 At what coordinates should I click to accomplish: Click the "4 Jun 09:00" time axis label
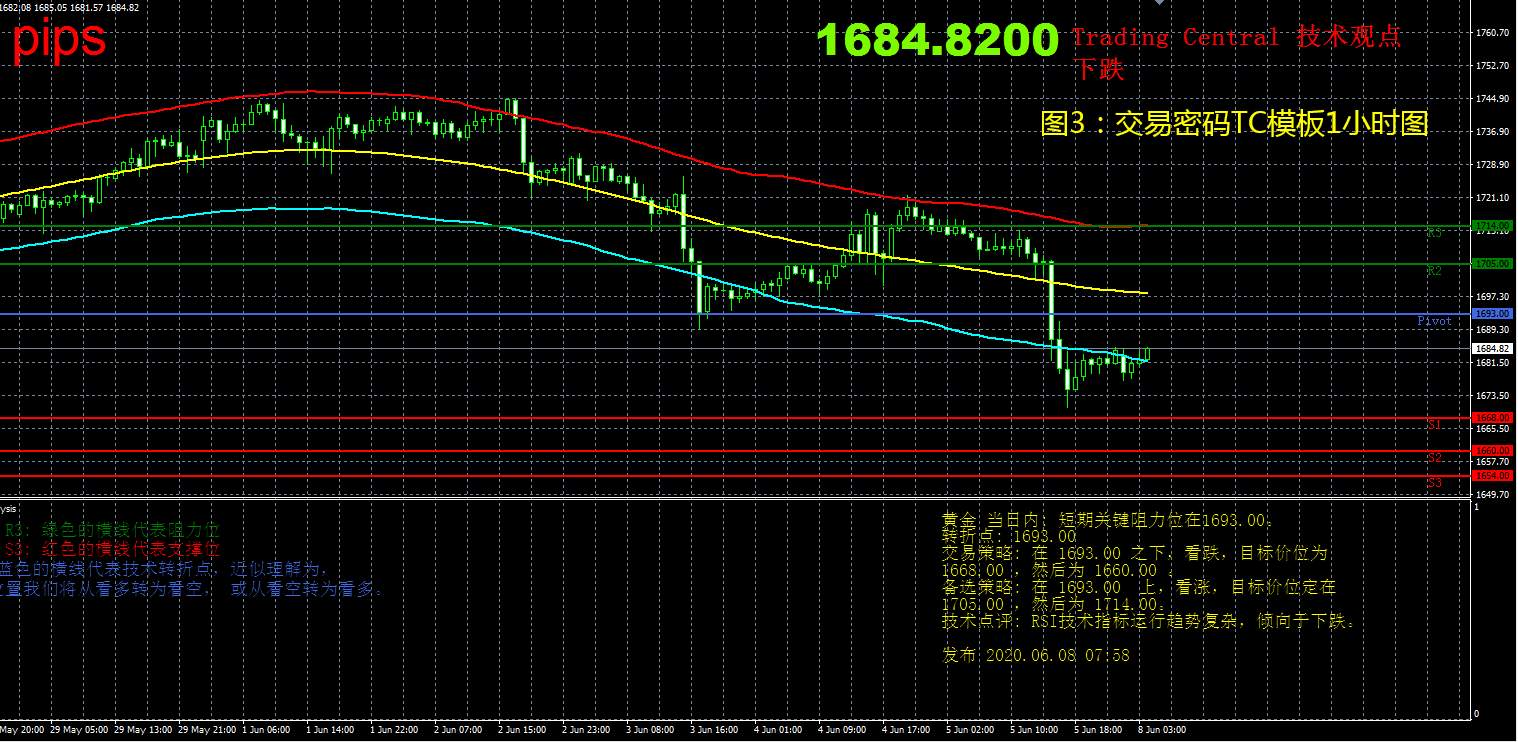843,731
